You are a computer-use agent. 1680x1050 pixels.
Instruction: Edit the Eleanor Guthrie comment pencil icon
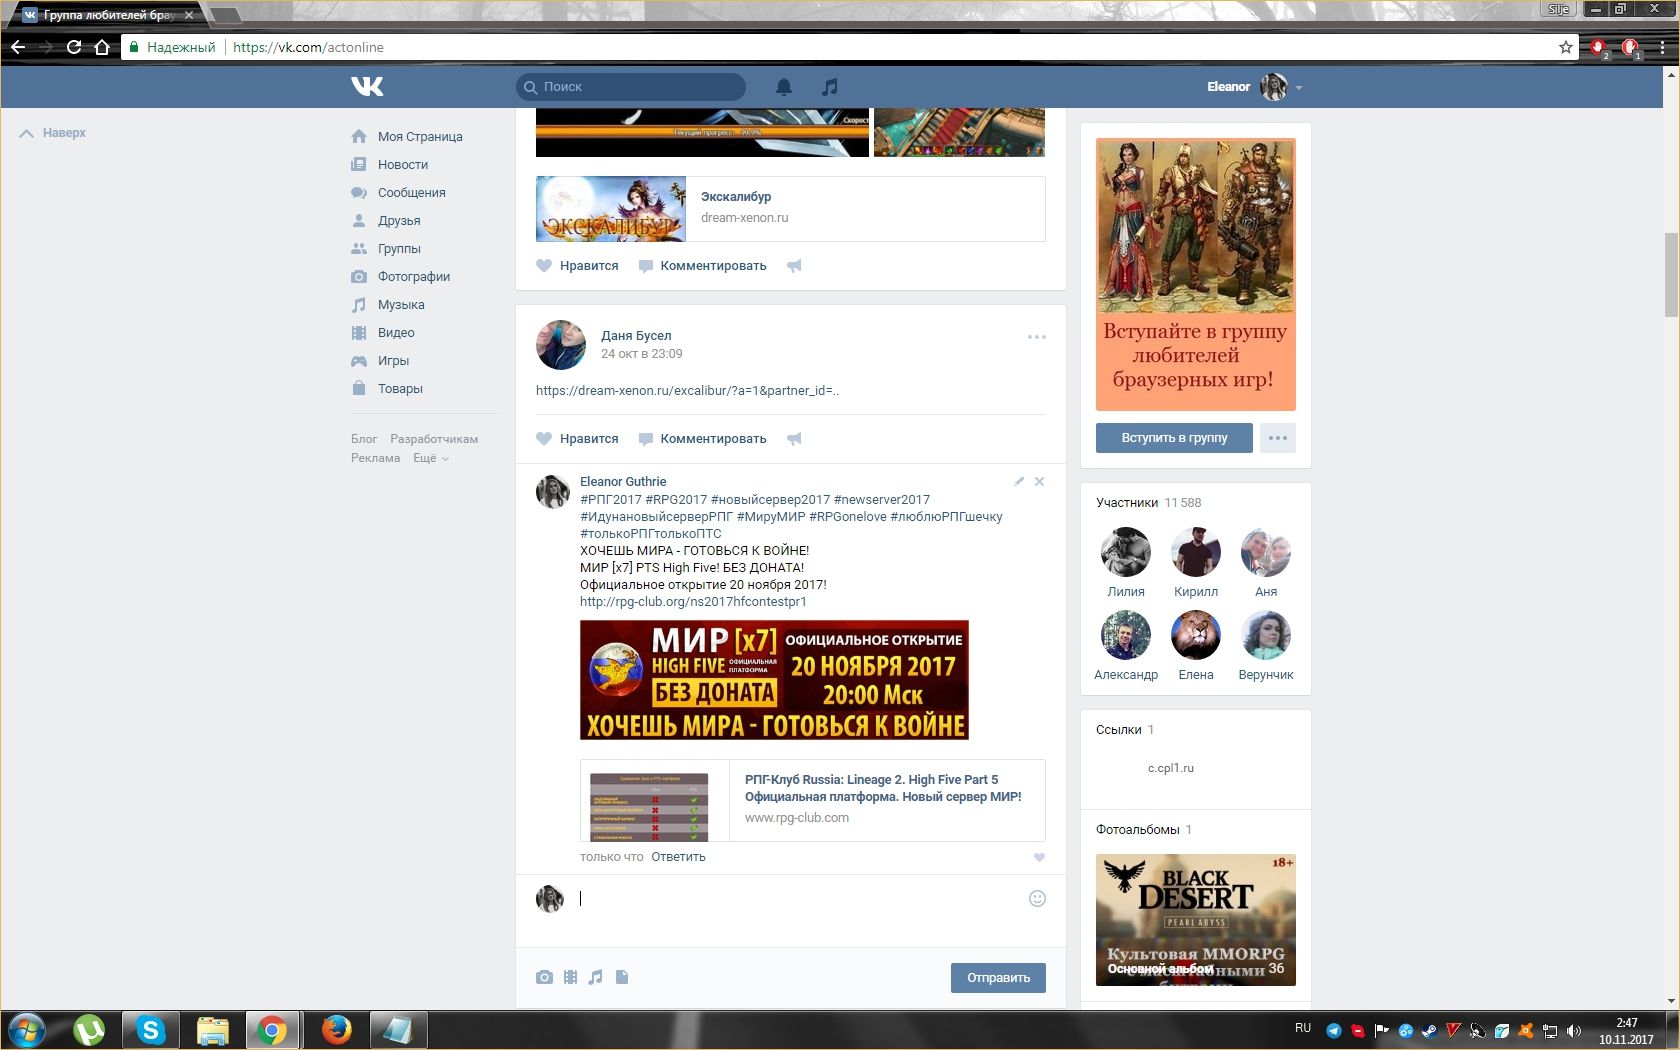1019,481
